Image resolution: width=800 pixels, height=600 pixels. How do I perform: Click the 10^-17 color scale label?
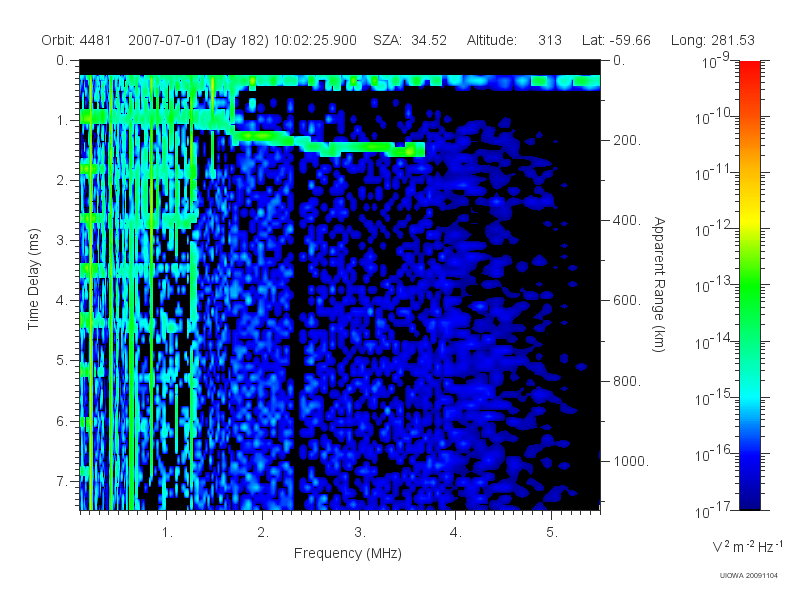point(713,510)
